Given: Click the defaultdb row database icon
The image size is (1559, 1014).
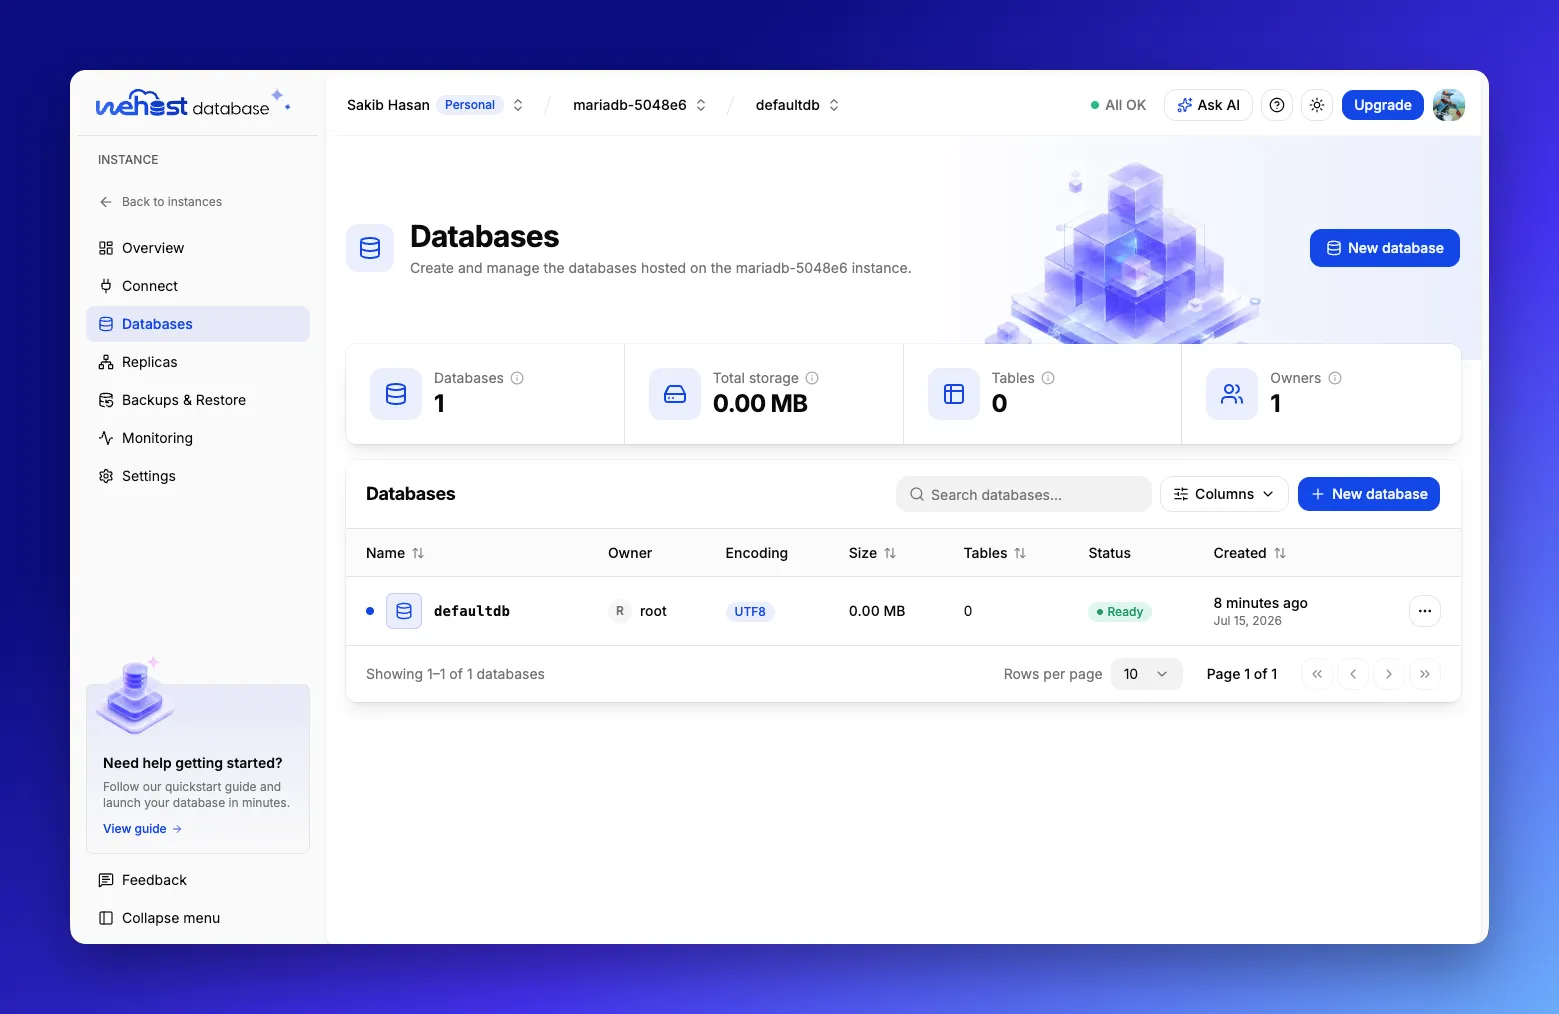Looking at the screenshot, I should pos(404,611).
